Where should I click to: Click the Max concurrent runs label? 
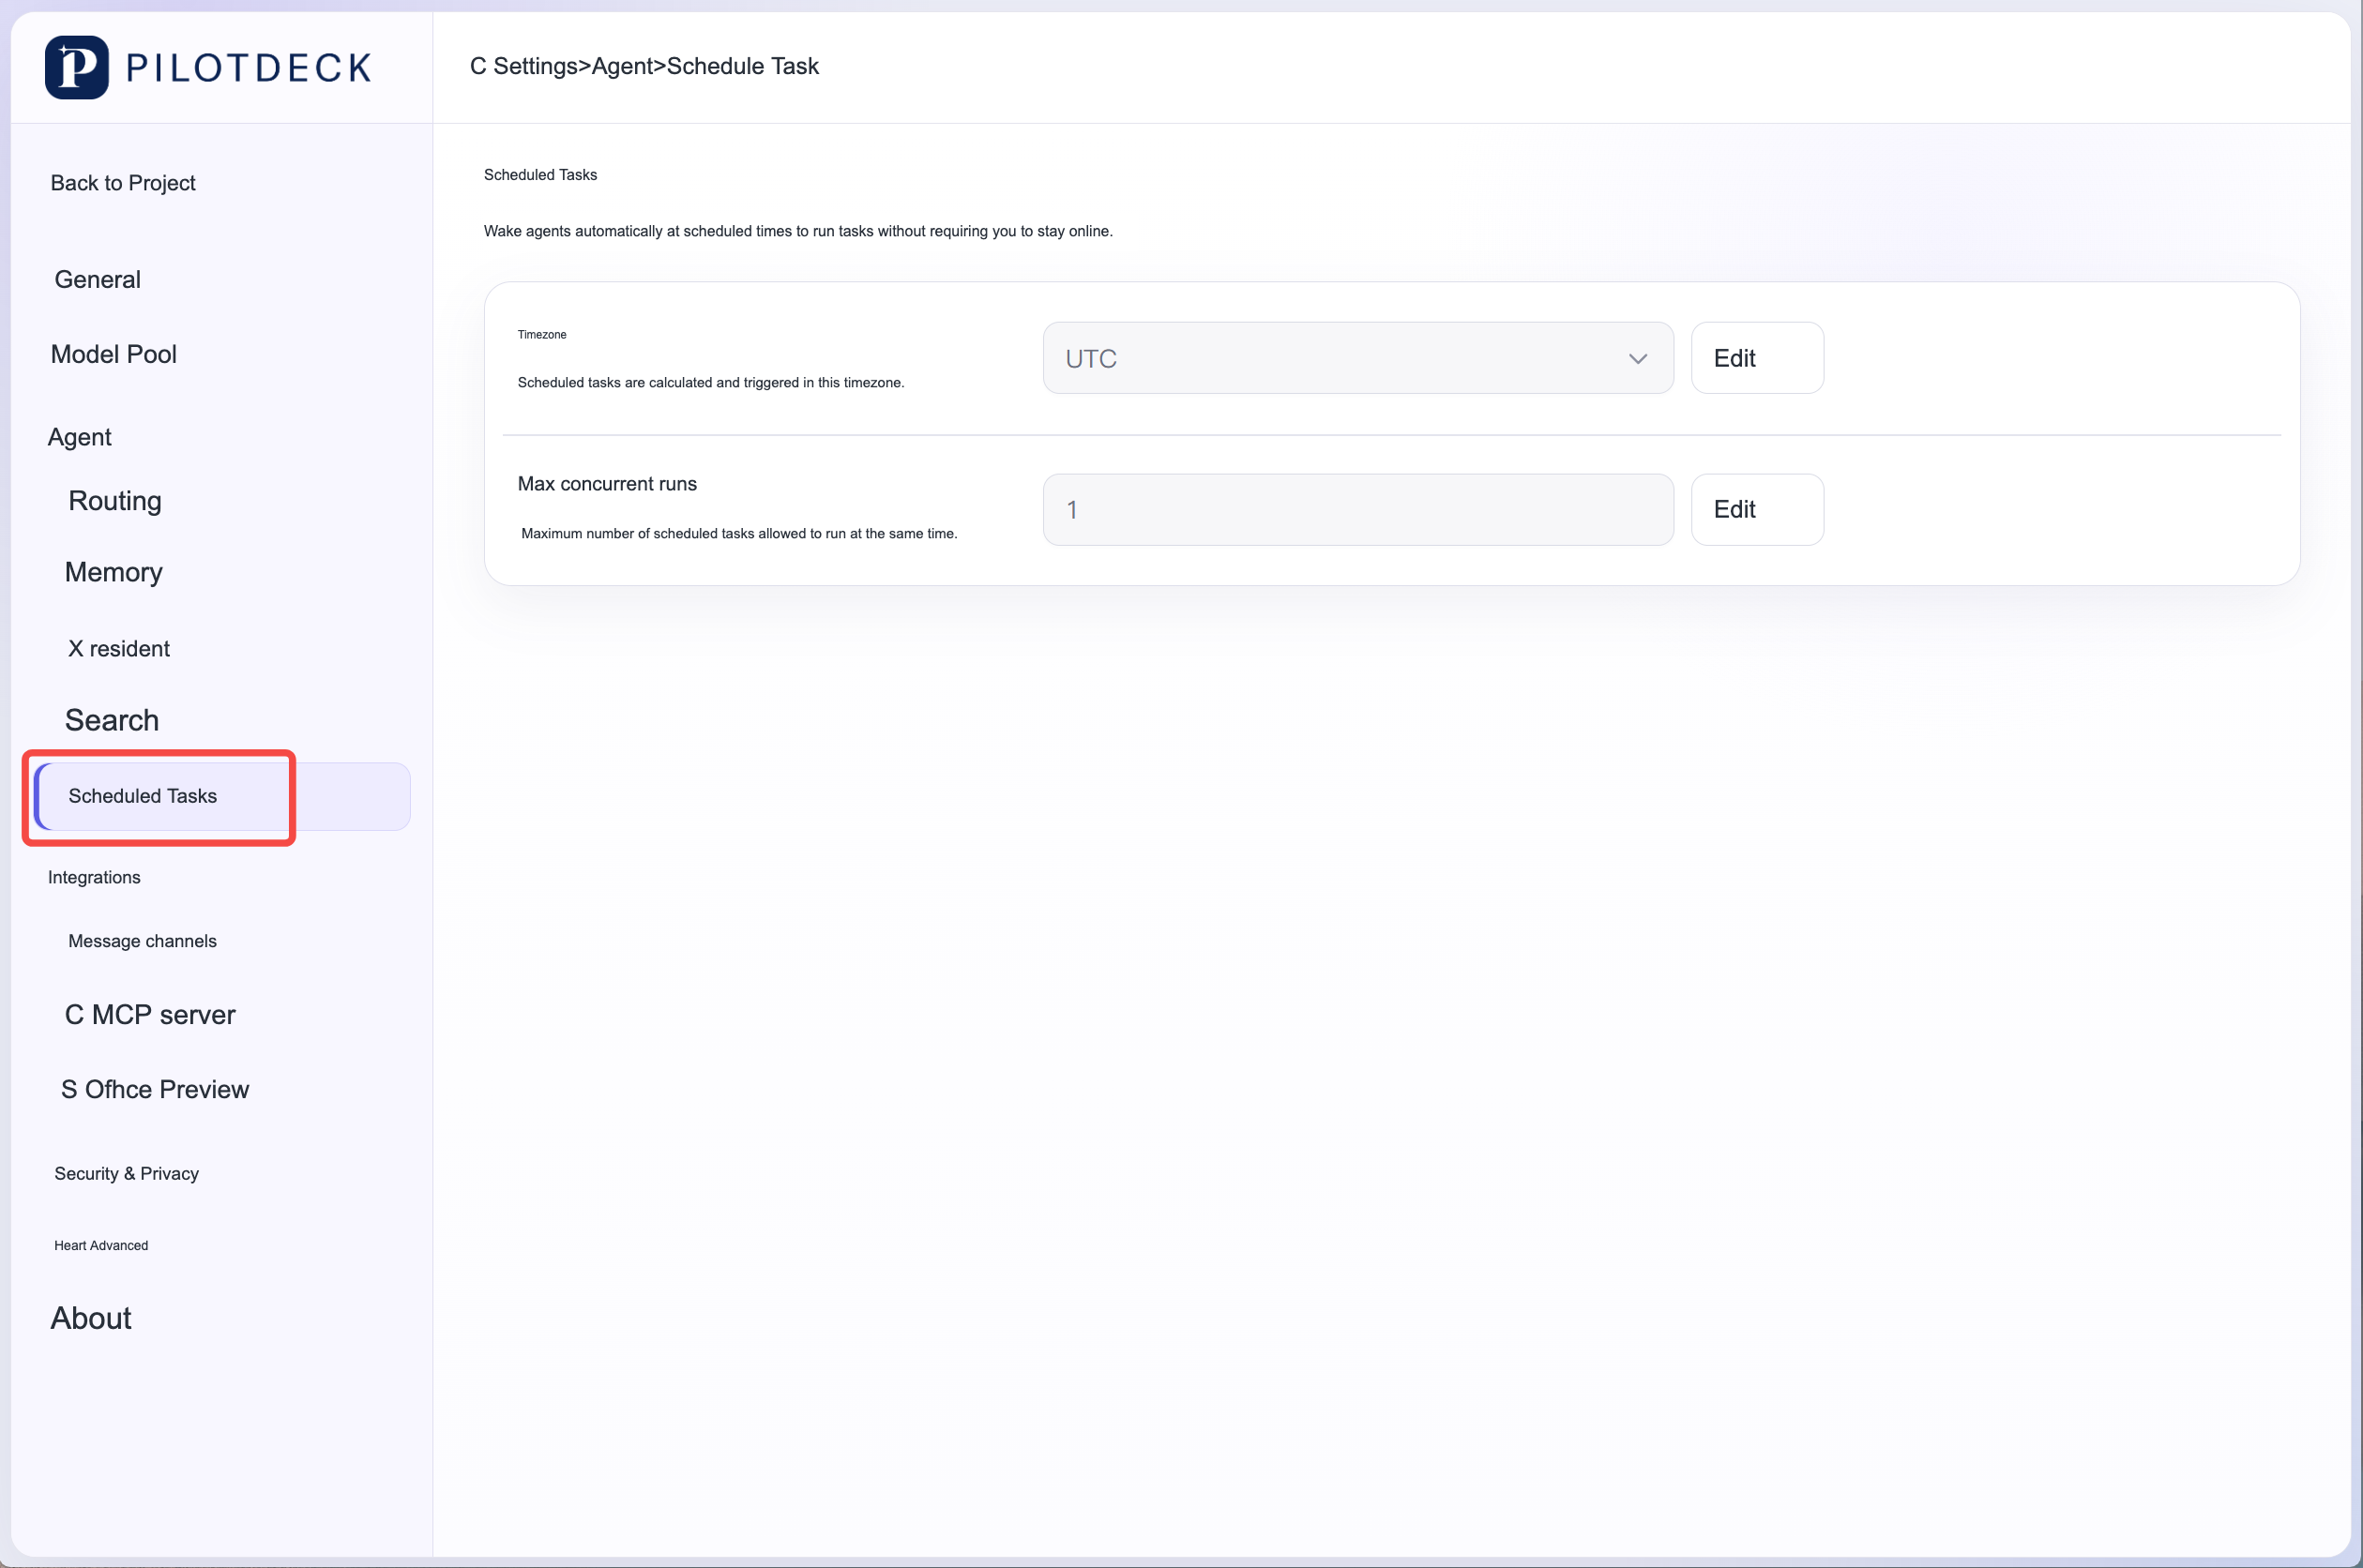607,484
